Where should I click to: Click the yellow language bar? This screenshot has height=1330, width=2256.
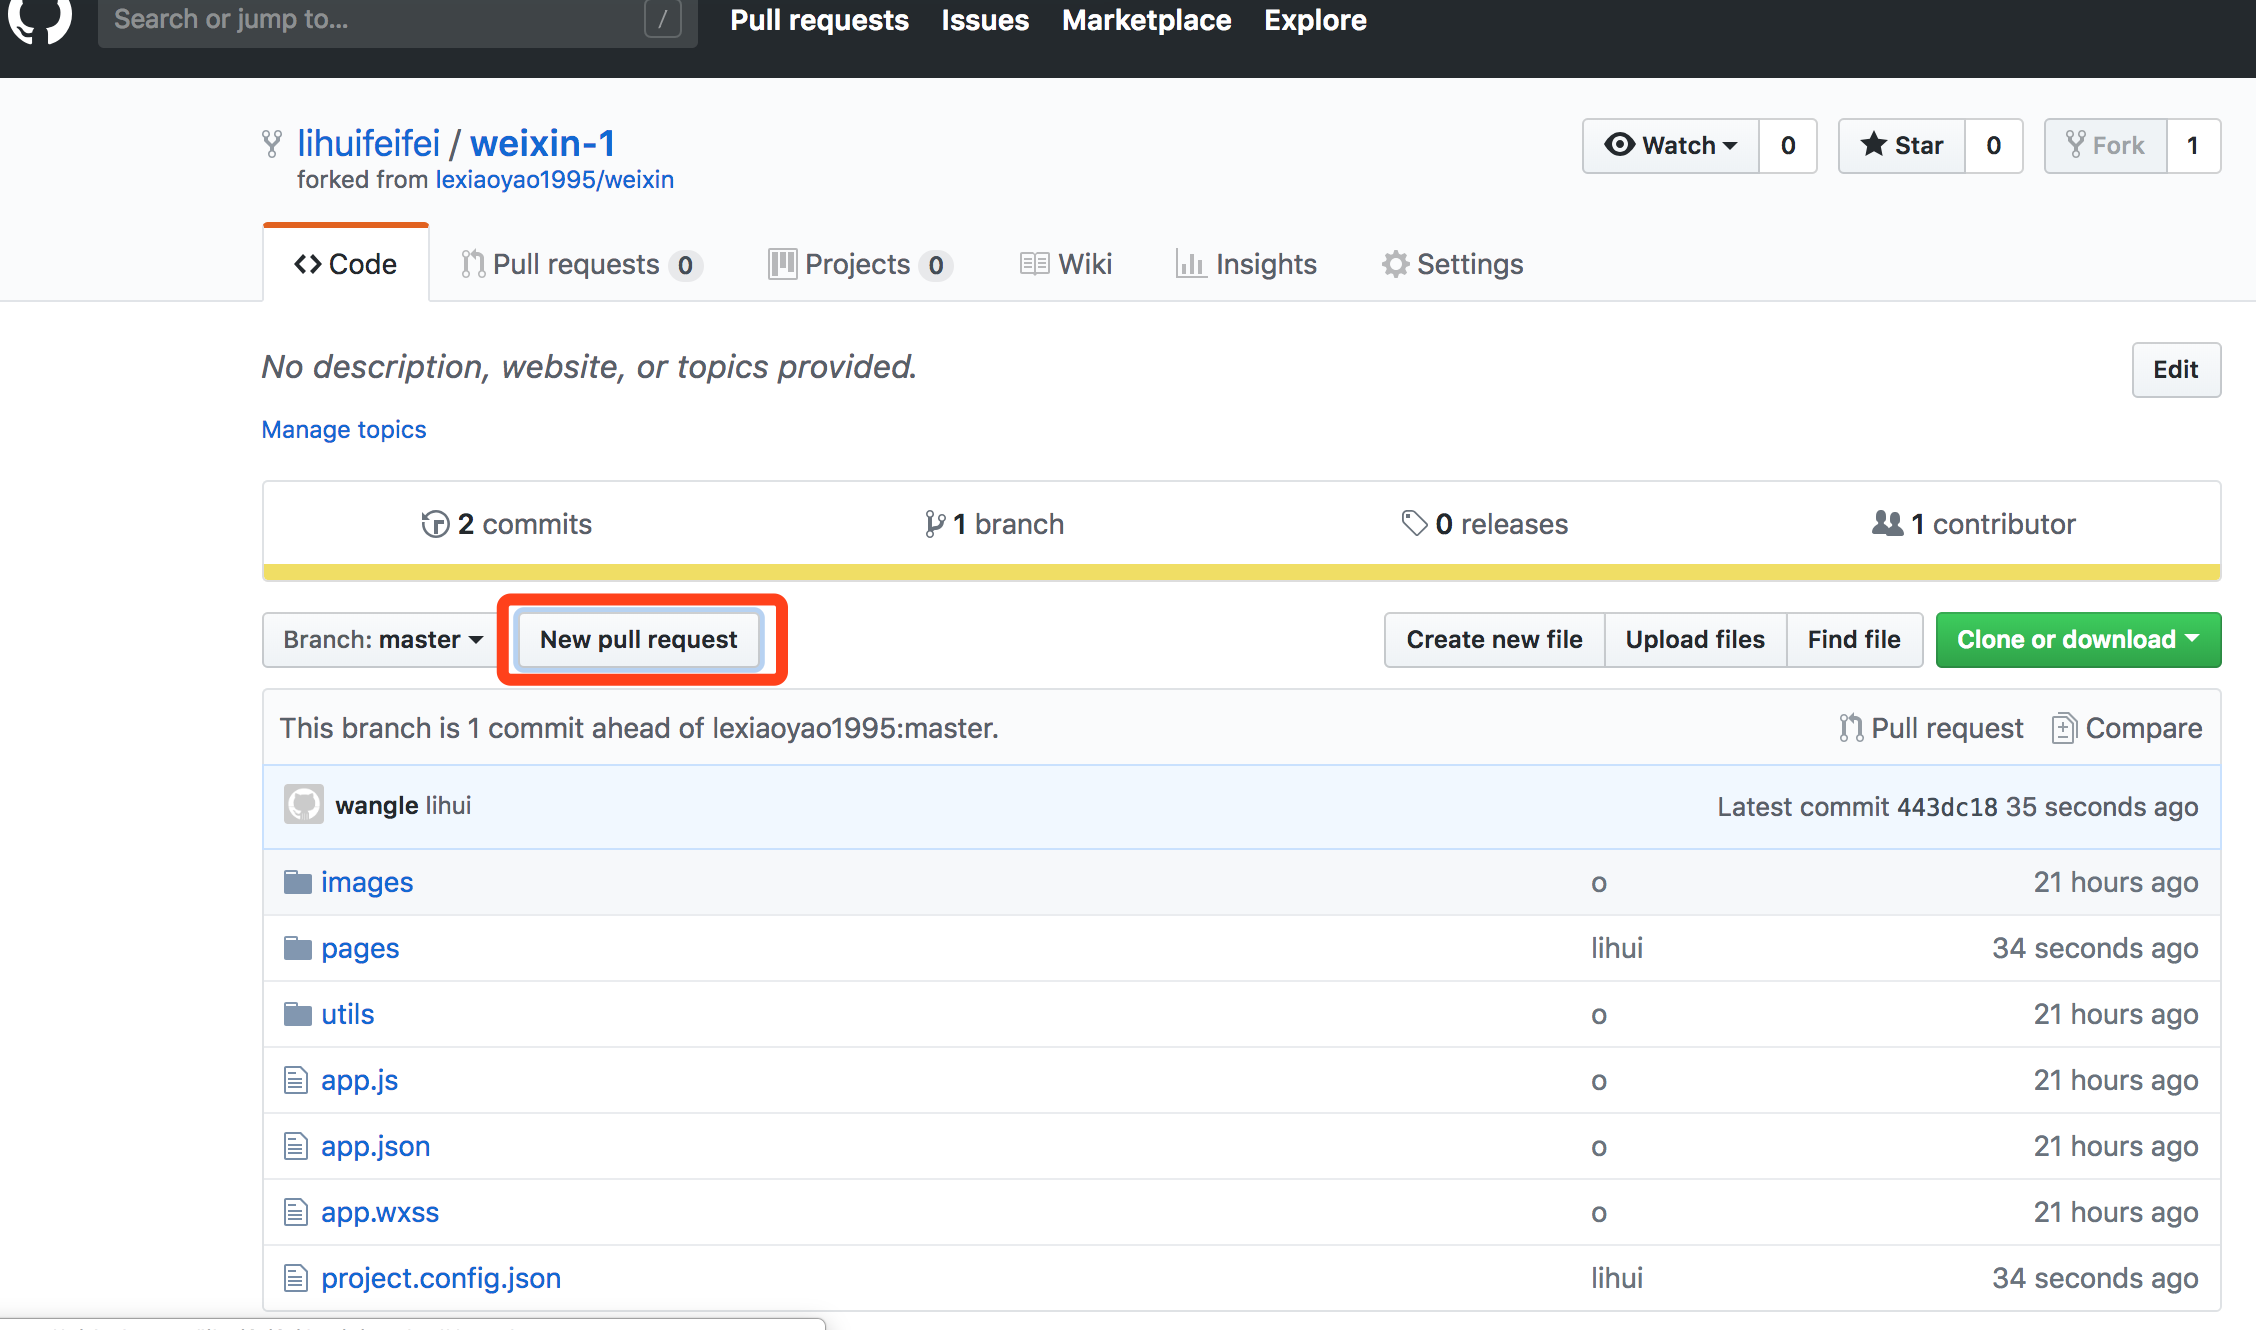pos(1242,573)
